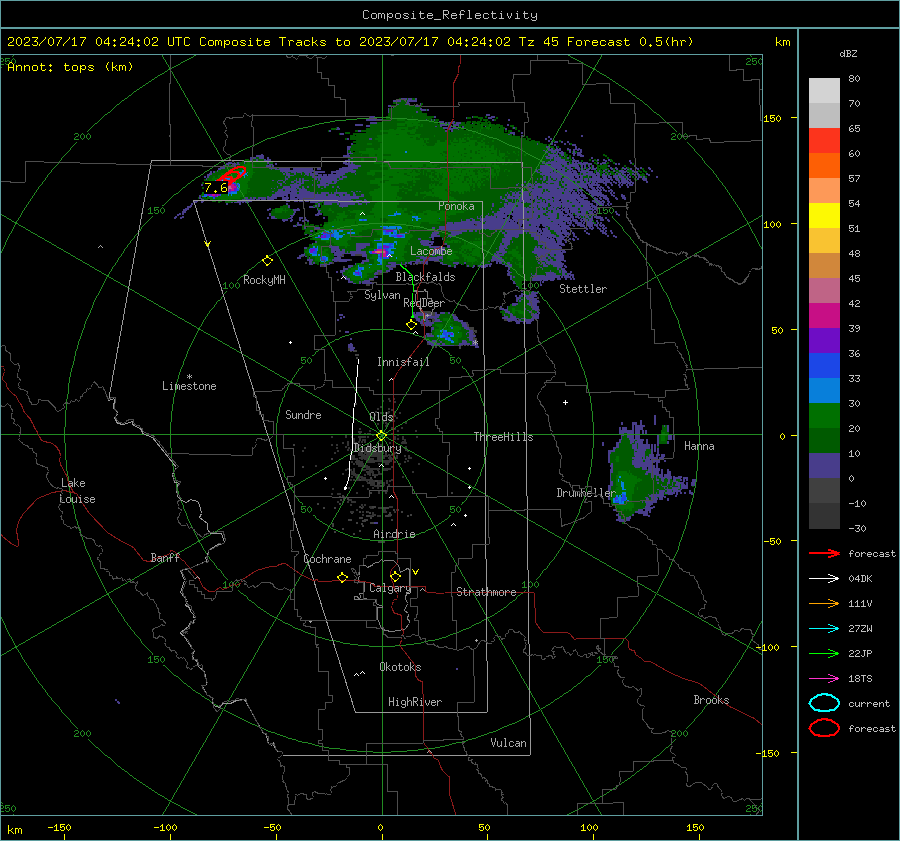
Task: Click the Cochrane label
Action: pyautogui.click(x=327, y=559)
